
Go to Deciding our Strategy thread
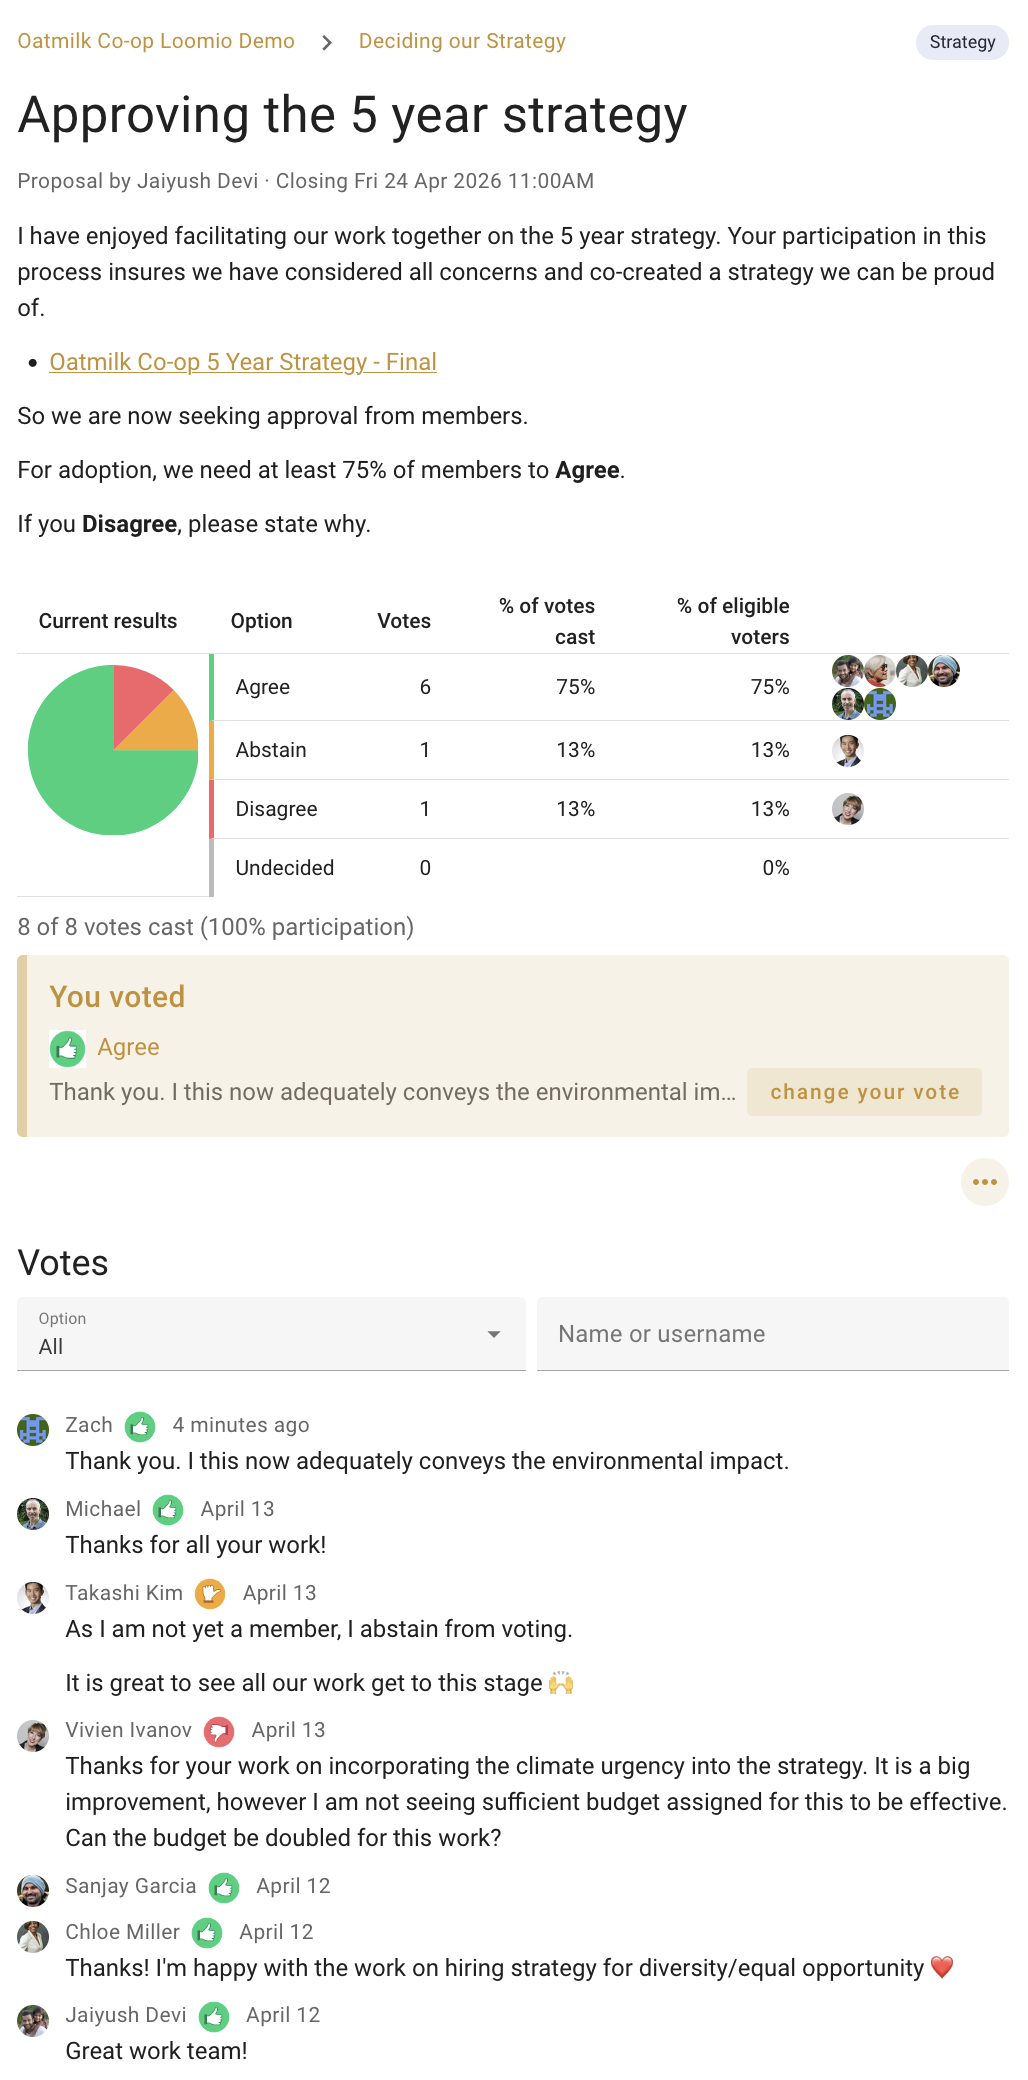click(462, 41)
